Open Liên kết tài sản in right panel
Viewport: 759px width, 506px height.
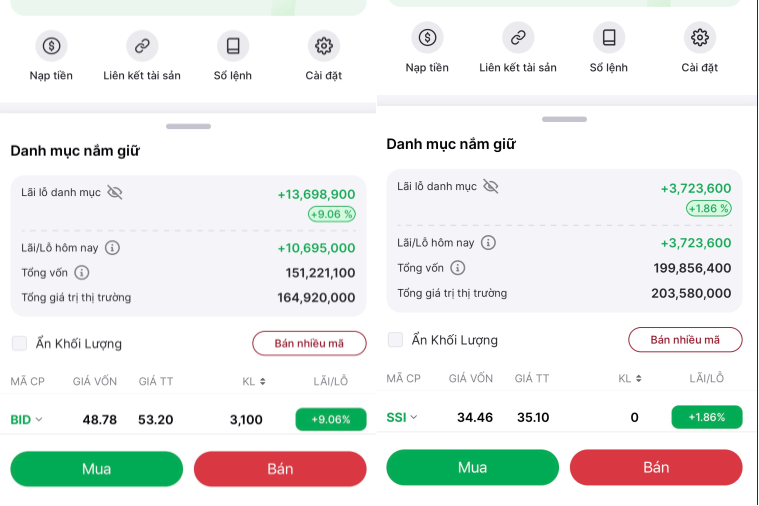point(518,38)
